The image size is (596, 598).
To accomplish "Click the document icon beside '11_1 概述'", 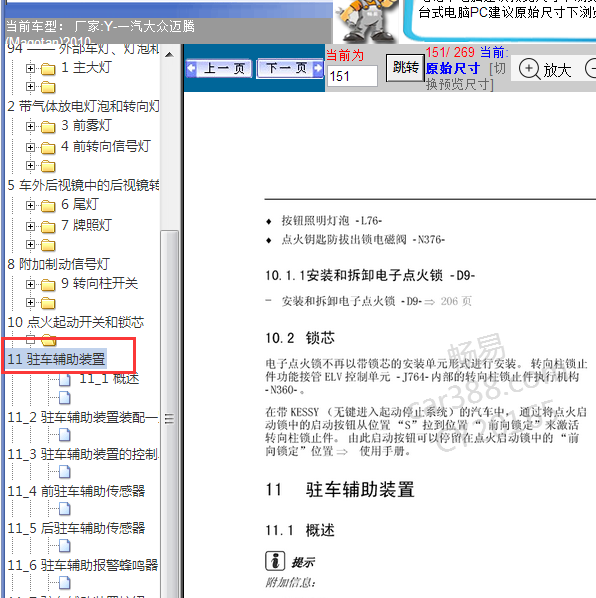I will (x=65, y=379).
